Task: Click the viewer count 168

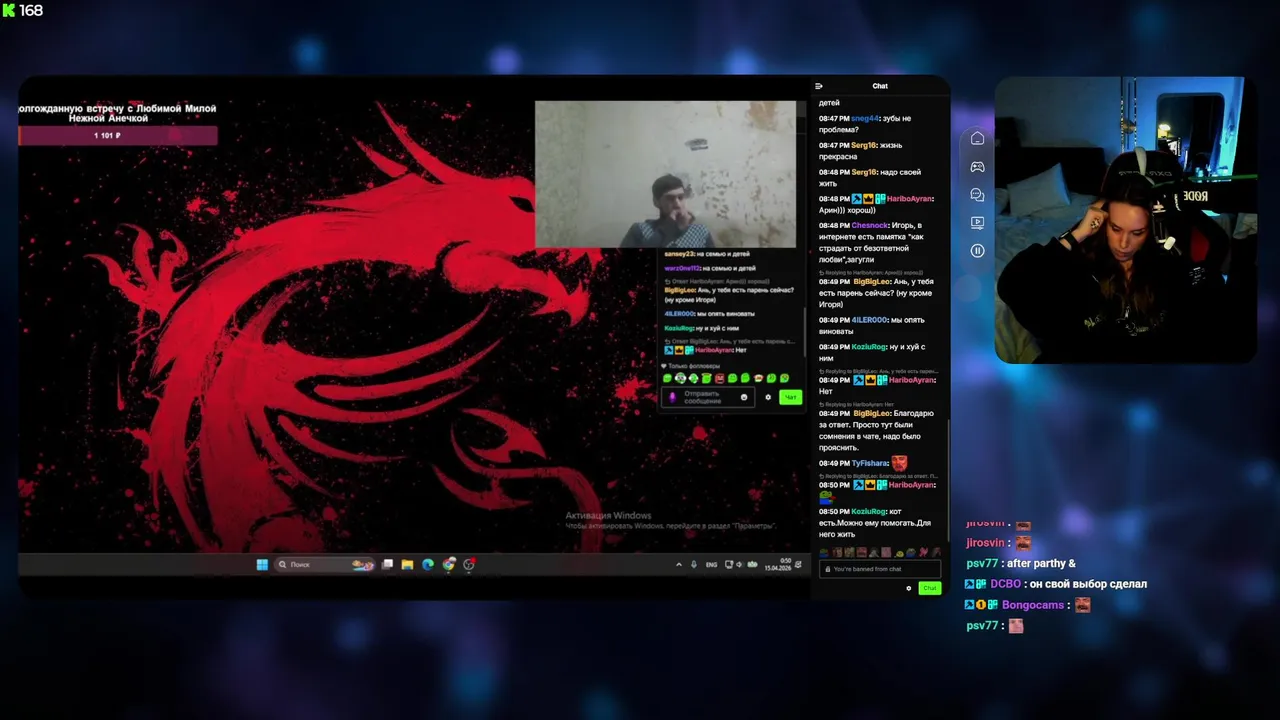Action: [x=31, y=10]
